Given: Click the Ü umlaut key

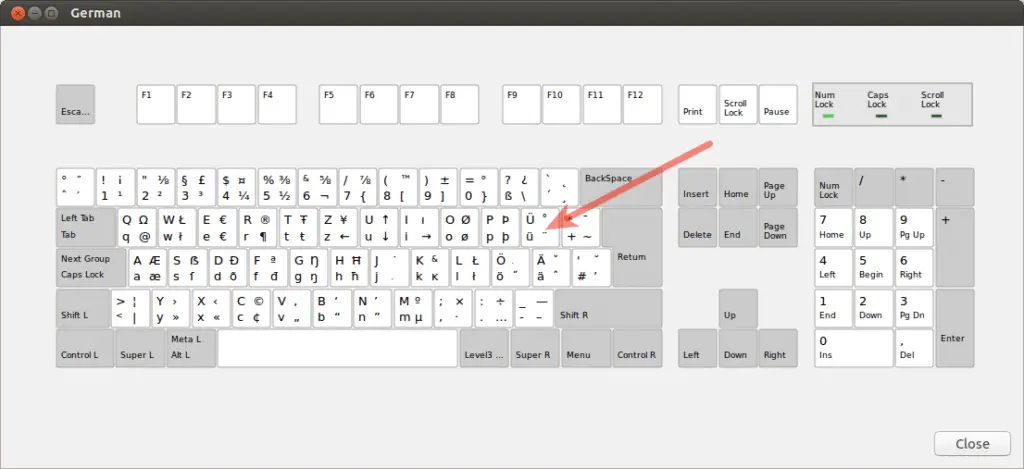Looking at the screenshot, I should [541, 227].
